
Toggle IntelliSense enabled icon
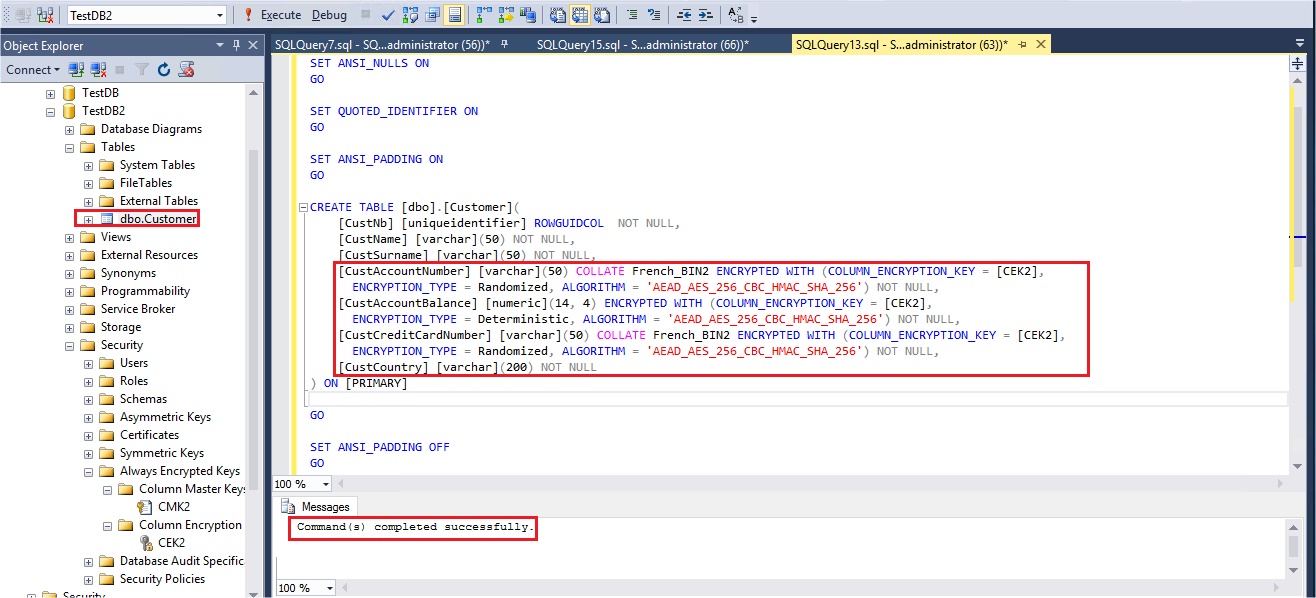tap(455, 15)
